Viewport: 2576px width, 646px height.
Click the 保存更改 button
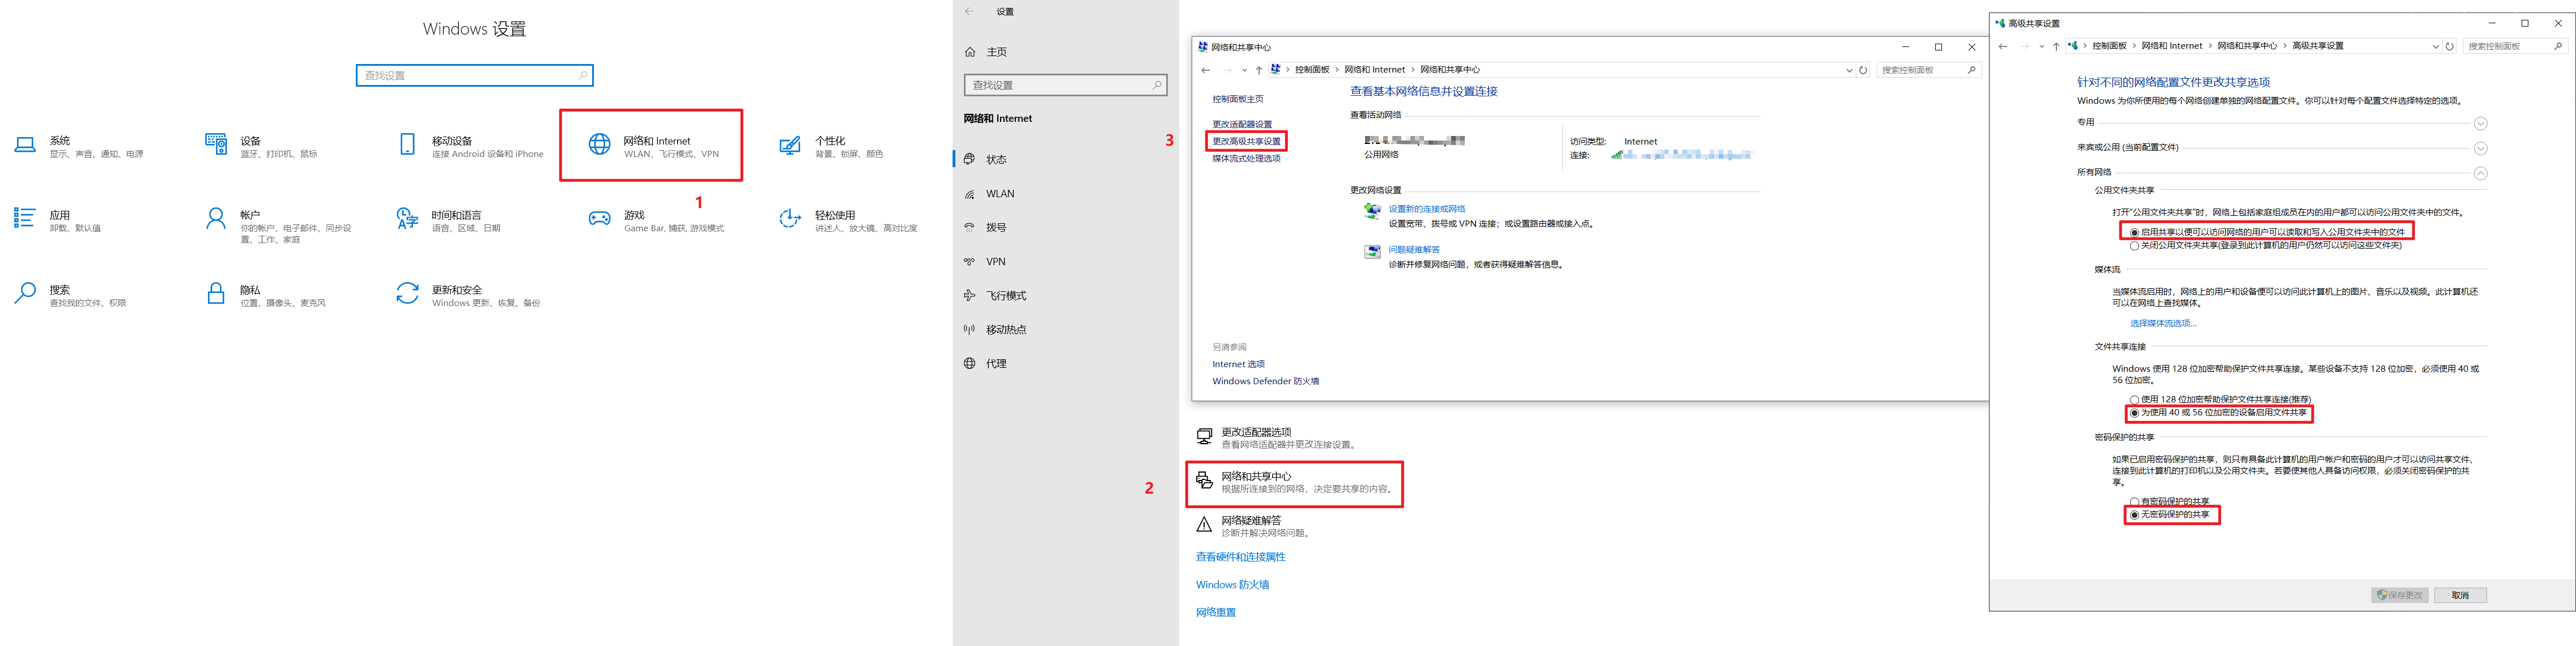pyautogui.click(x=2400, y=596)
